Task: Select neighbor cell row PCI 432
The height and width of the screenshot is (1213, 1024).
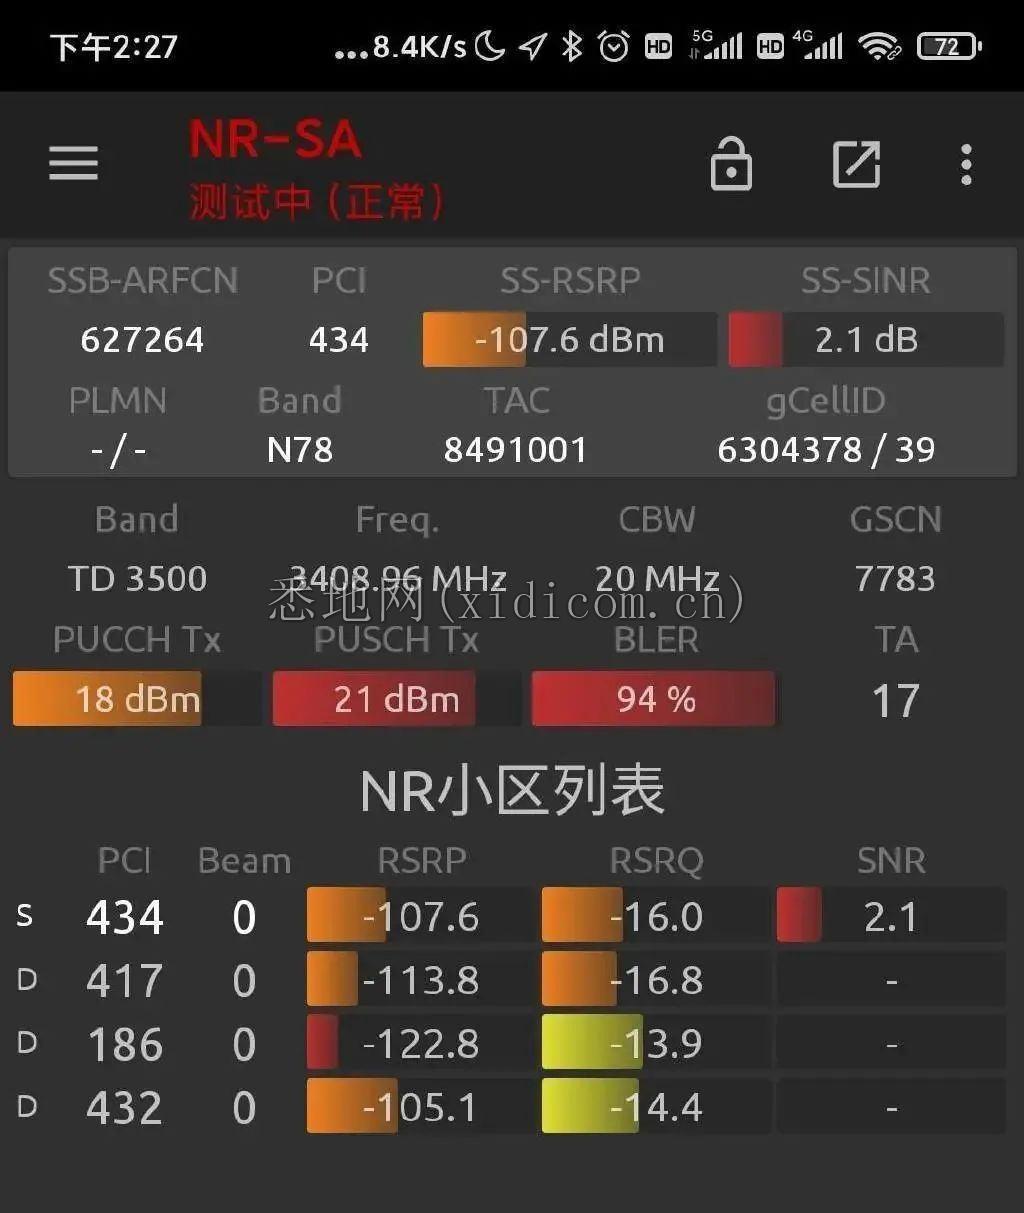Action: pyautogui.click(x=510, y=1107)
